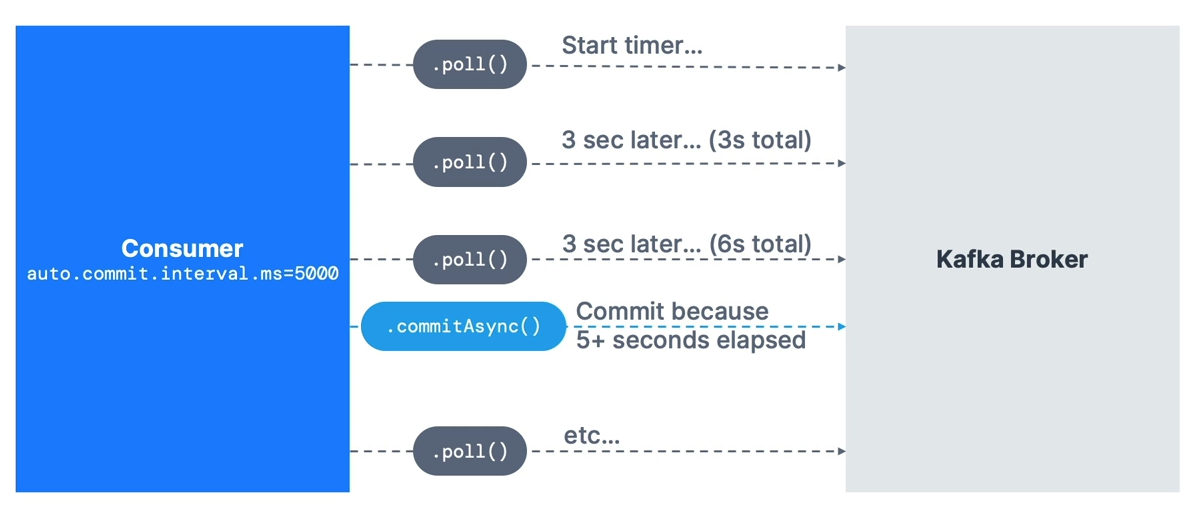
Task: Click the .poll() pill beside Start timer
Action: pos(469,66)
